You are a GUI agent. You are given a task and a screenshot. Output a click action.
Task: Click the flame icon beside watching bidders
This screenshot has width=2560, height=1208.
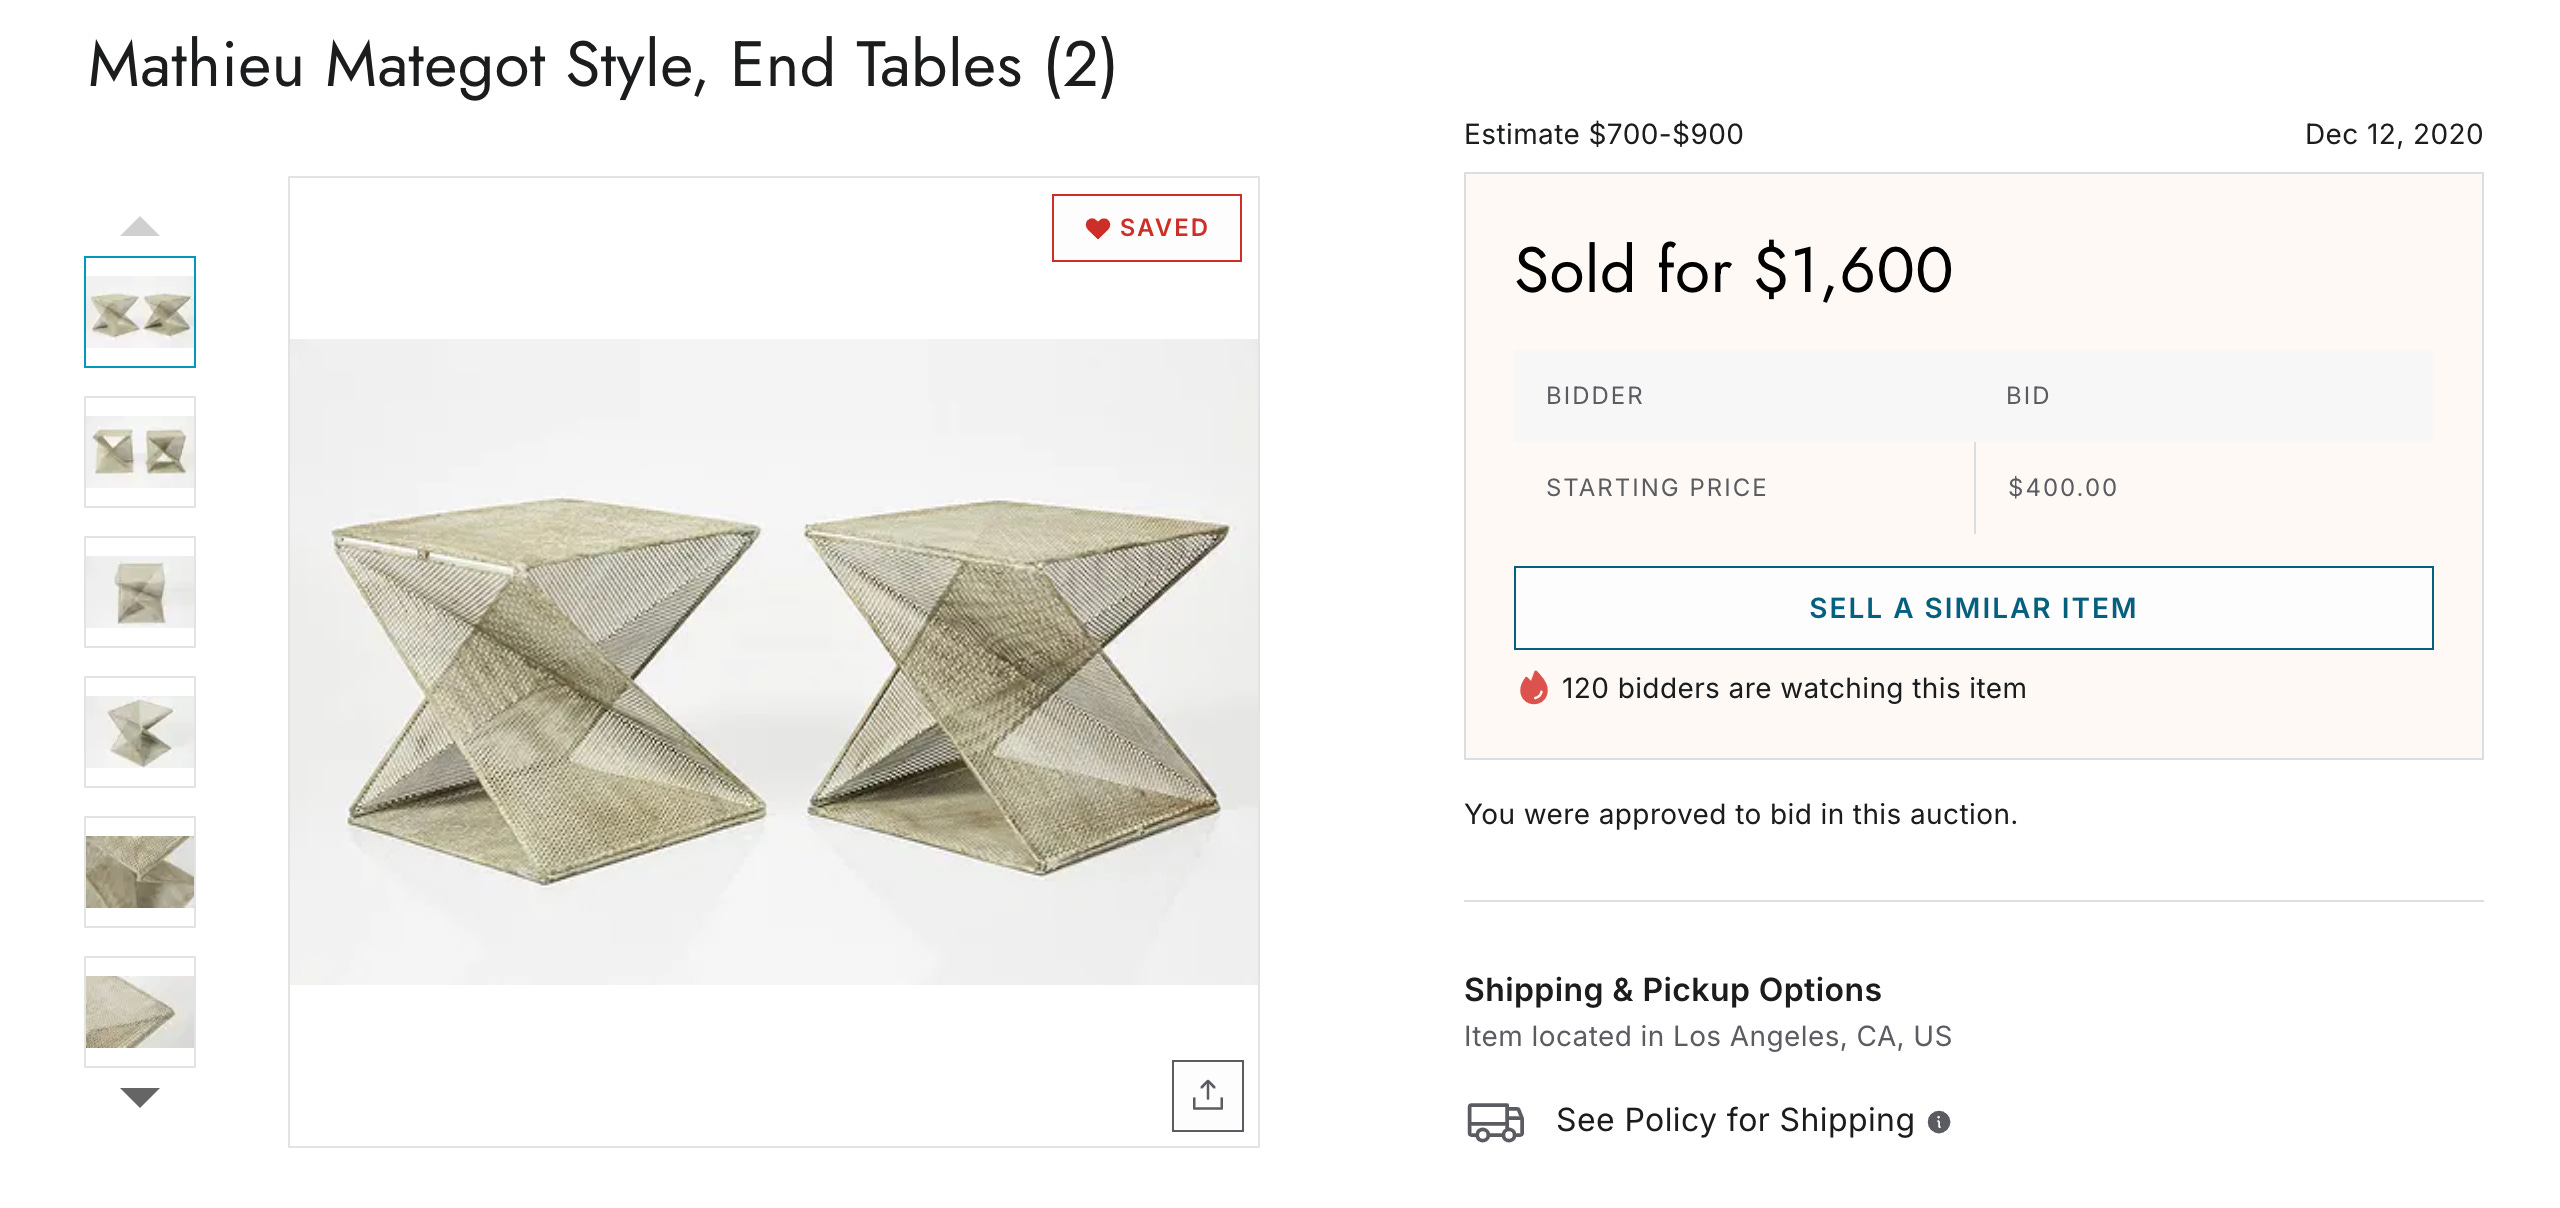[1533, 688]
